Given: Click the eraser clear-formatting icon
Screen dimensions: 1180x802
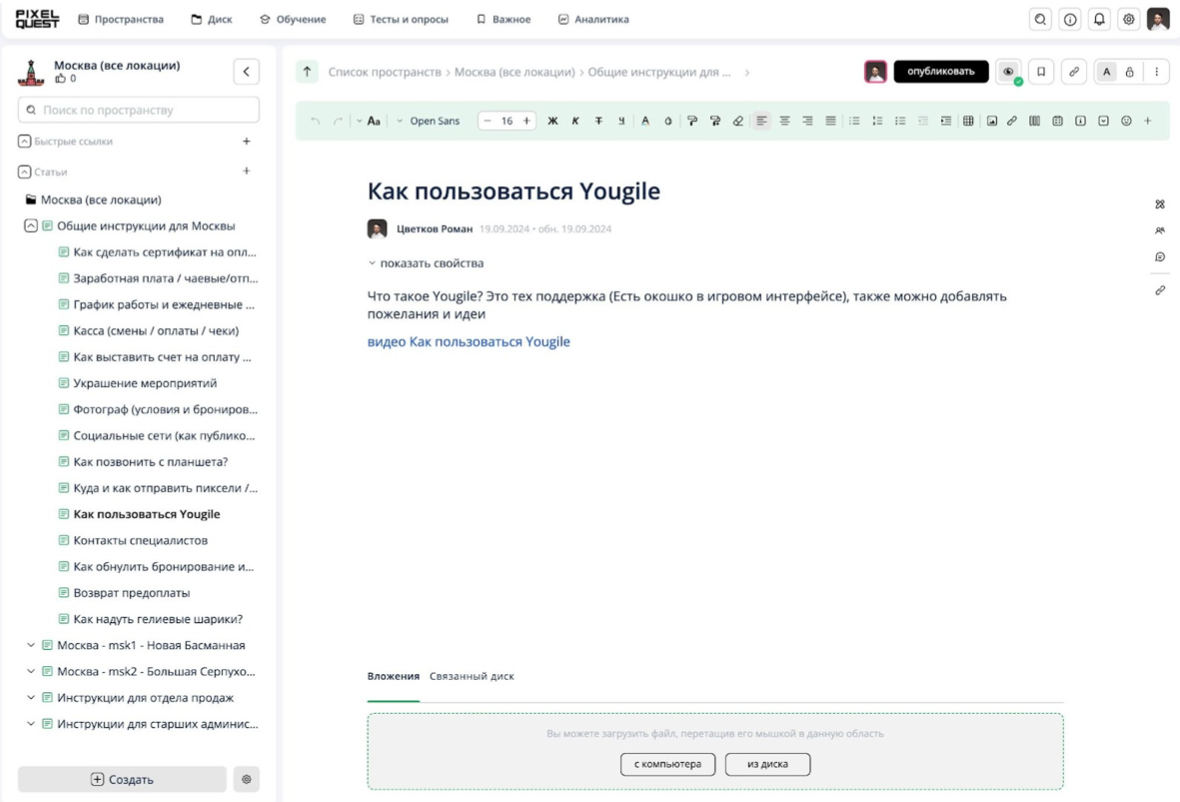Looking at the screenshot, I should tap(738, 120).
